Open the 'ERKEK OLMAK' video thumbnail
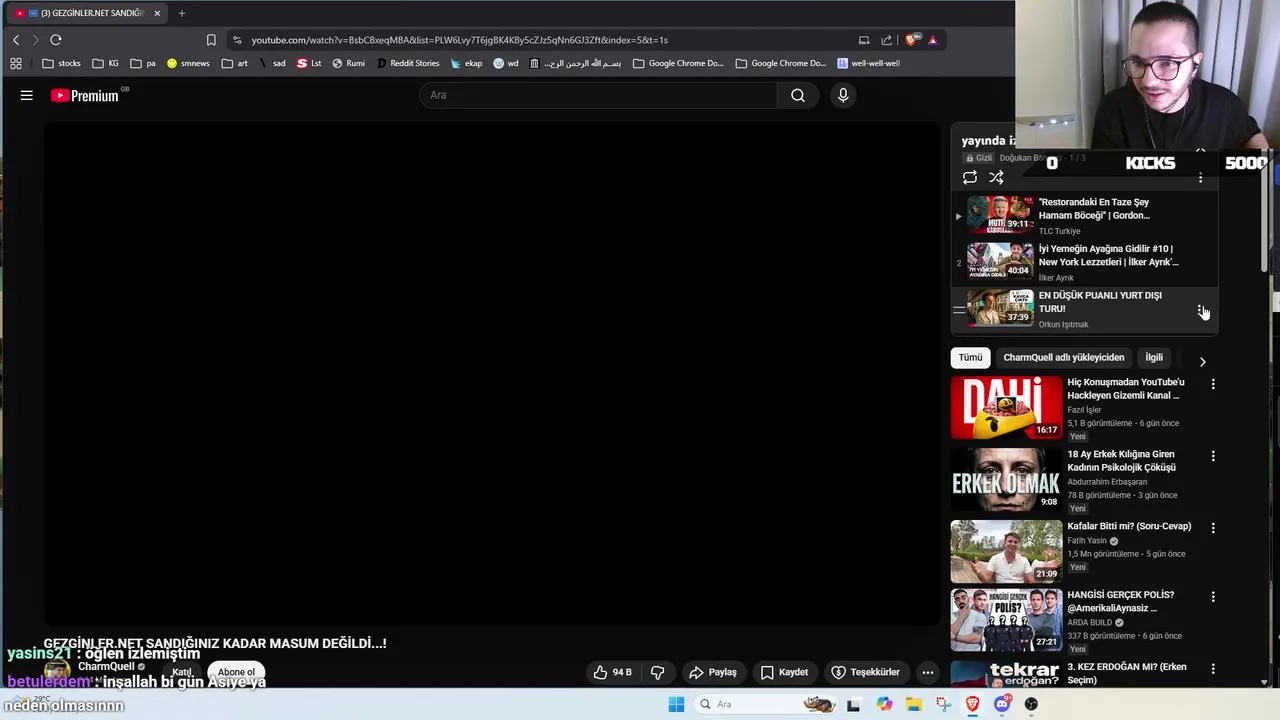This screenshot has width=1280, height=720. tap(1006, 480)
